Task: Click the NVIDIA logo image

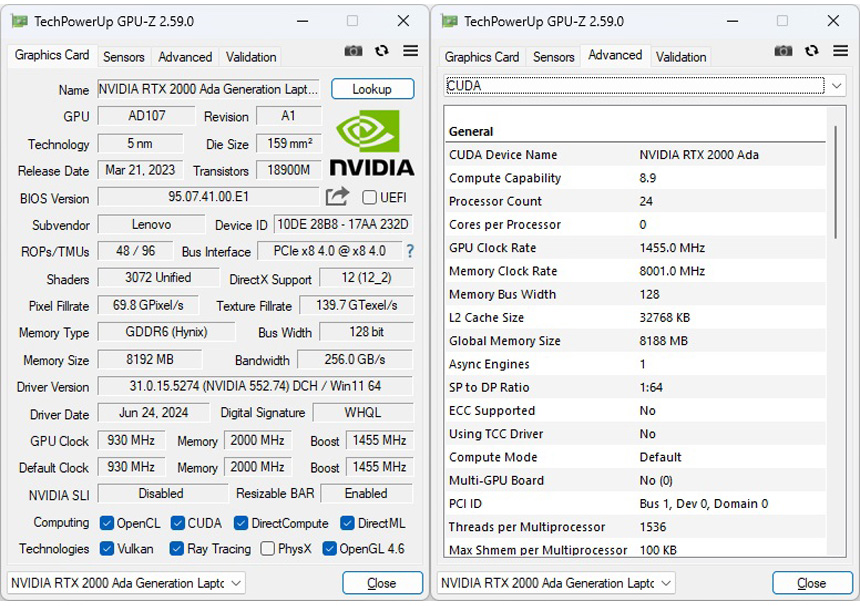Action: [x=371, y=142]
